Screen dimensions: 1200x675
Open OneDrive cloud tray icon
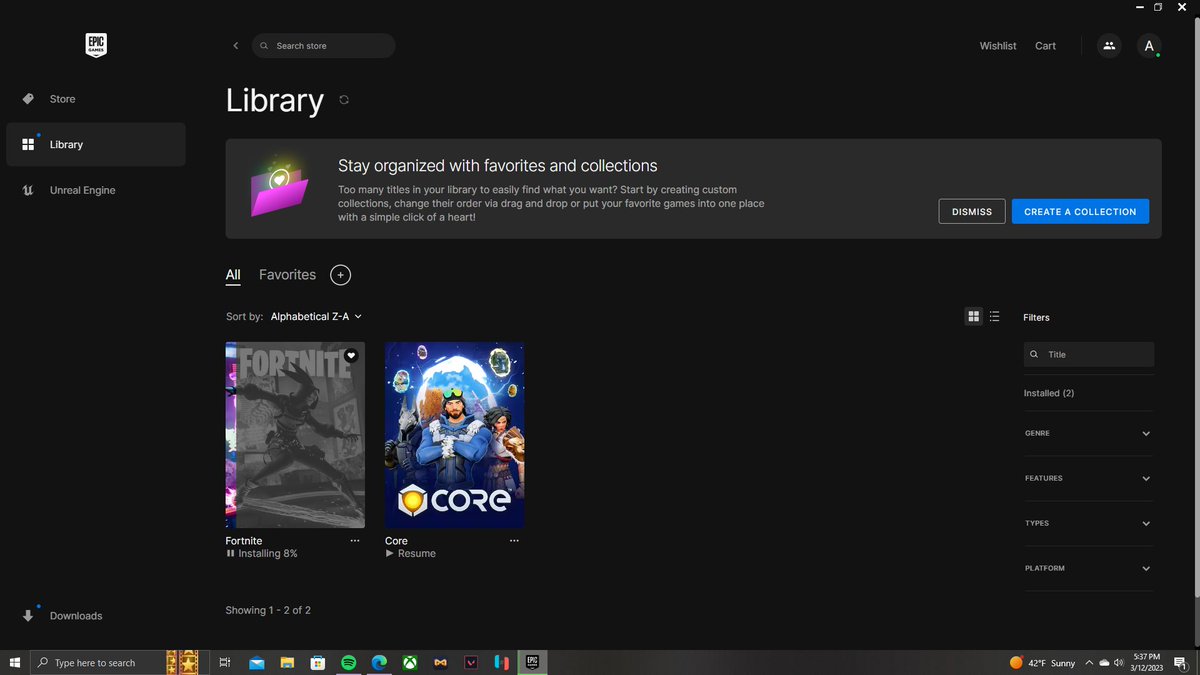1104,663
